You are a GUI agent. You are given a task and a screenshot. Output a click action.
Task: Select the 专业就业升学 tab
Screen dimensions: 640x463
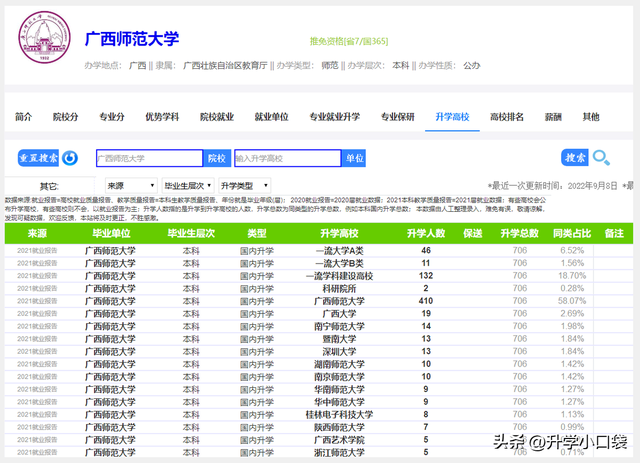[334, 117]
